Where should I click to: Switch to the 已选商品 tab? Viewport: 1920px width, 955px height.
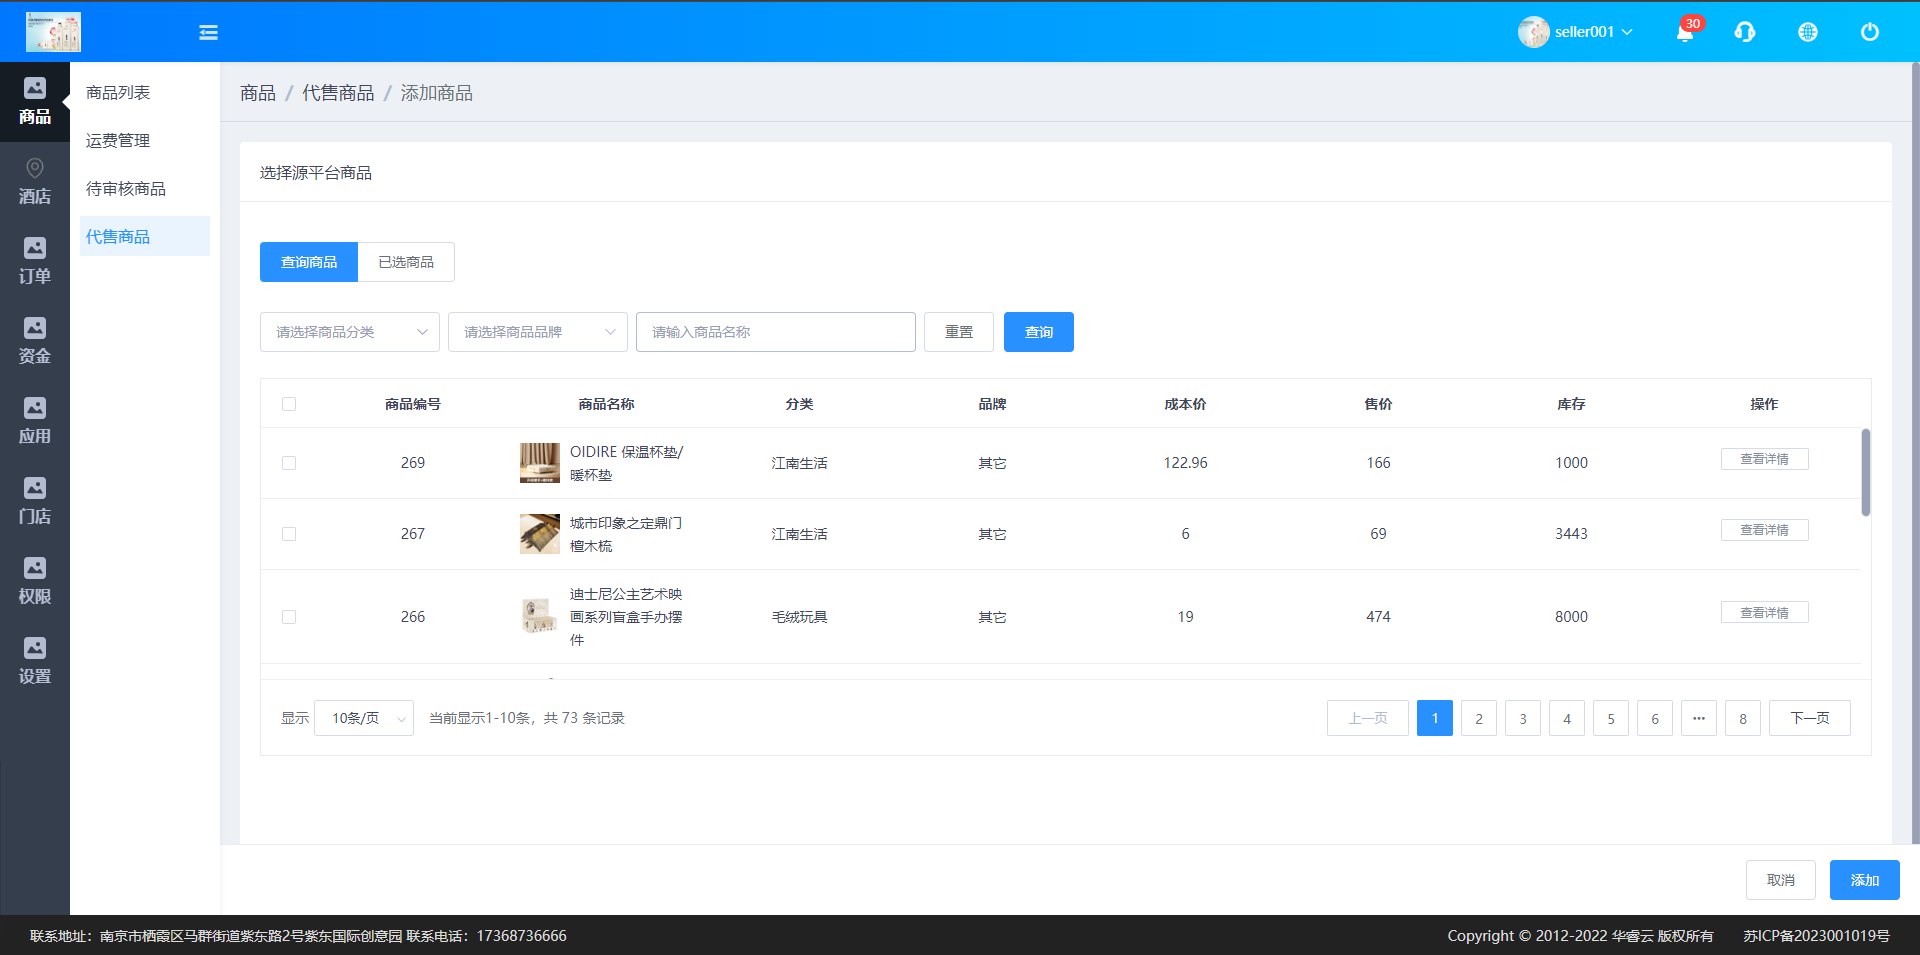point(406,262)
